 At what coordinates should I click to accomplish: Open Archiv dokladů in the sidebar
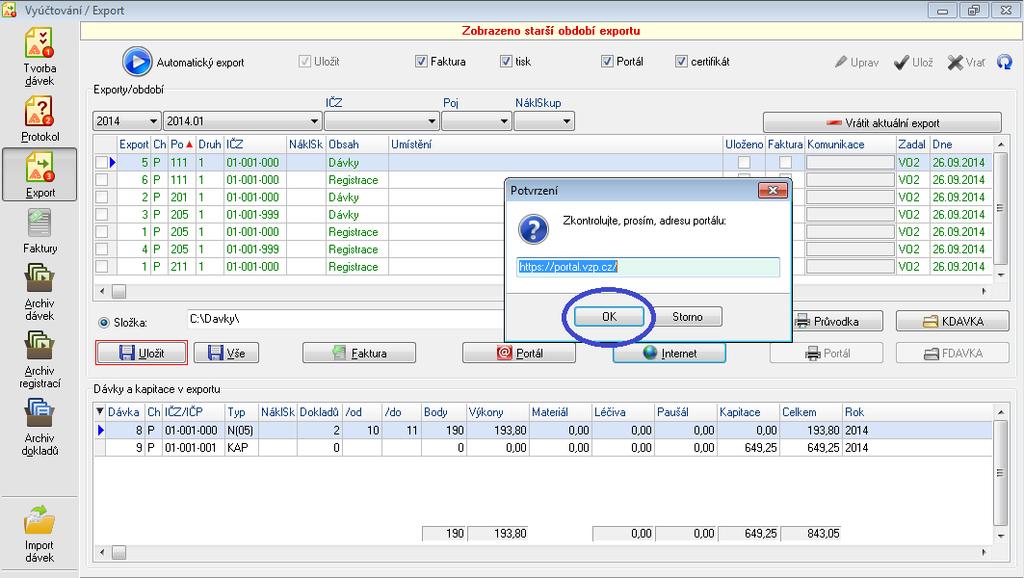click(39, 426)
